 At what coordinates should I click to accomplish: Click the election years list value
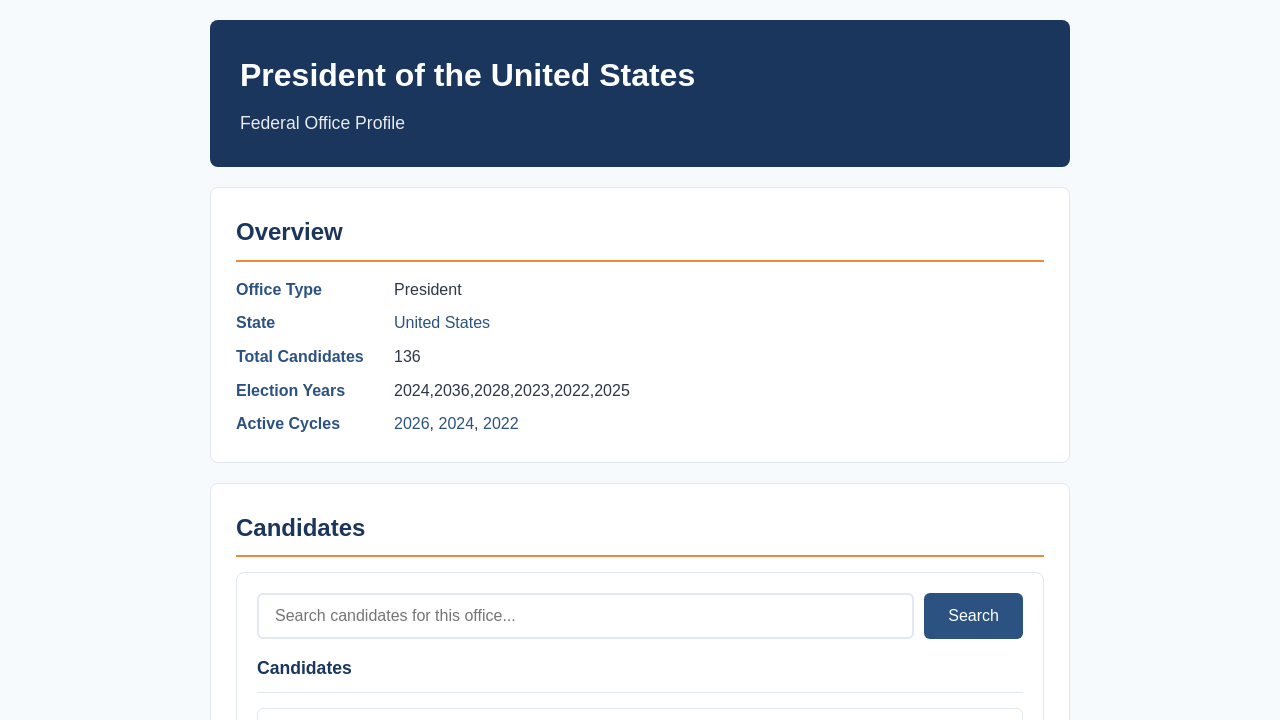[x=512, y=391]
